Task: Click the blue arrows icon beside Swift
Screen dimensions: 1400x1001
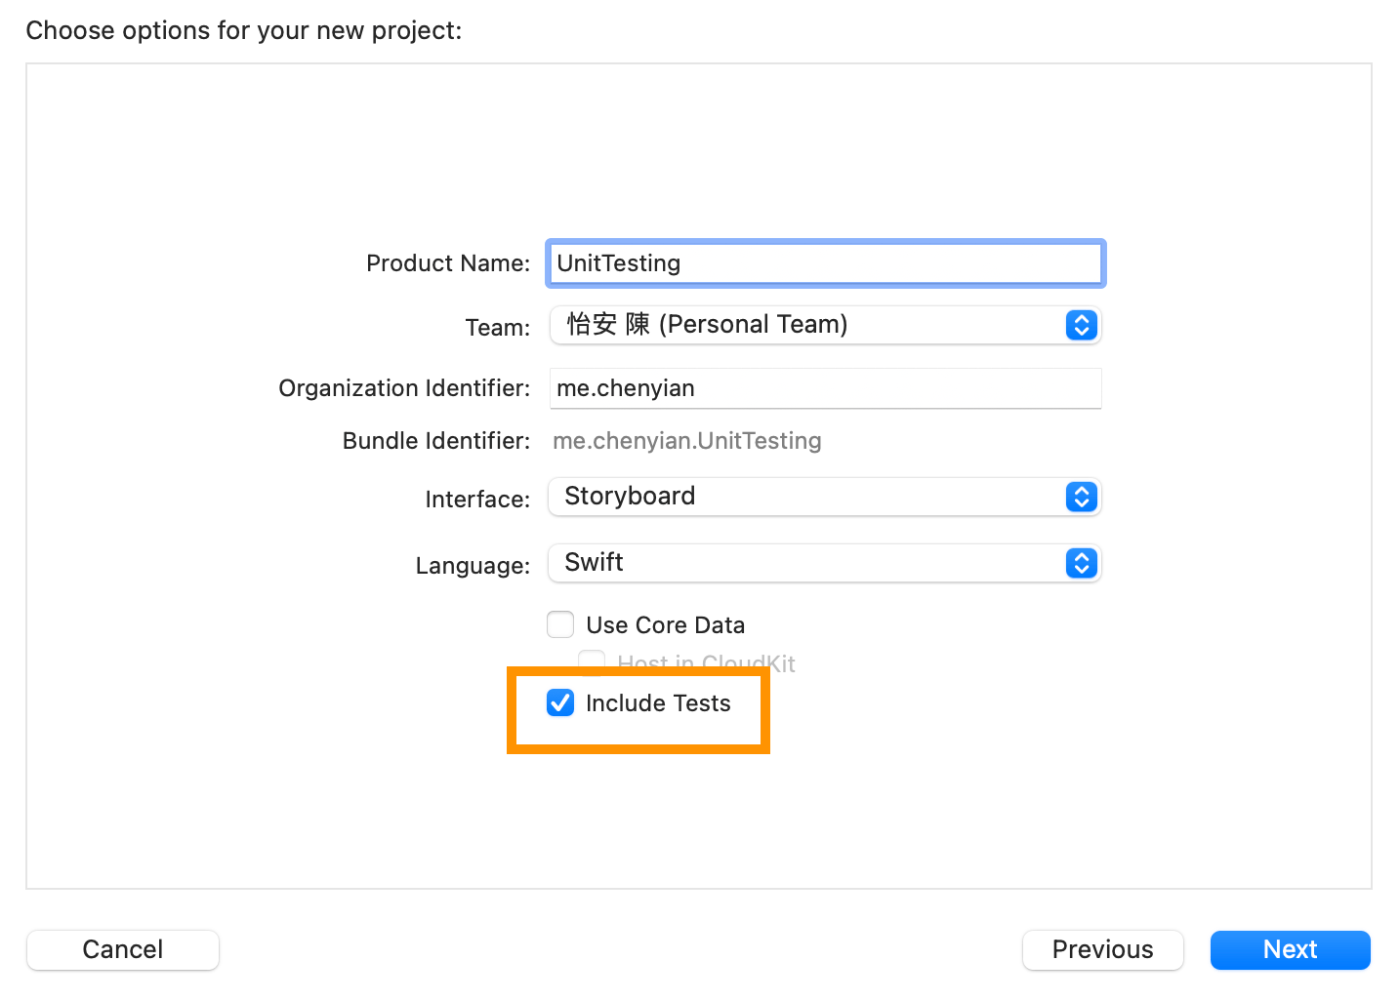Action: pos(1081,563)
